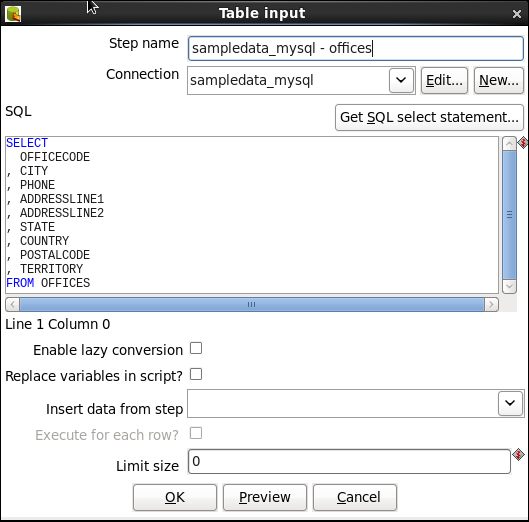Click the variable diamond icon beside Limit size
Viewport: 529px width, 522px height.
[518, 455]
